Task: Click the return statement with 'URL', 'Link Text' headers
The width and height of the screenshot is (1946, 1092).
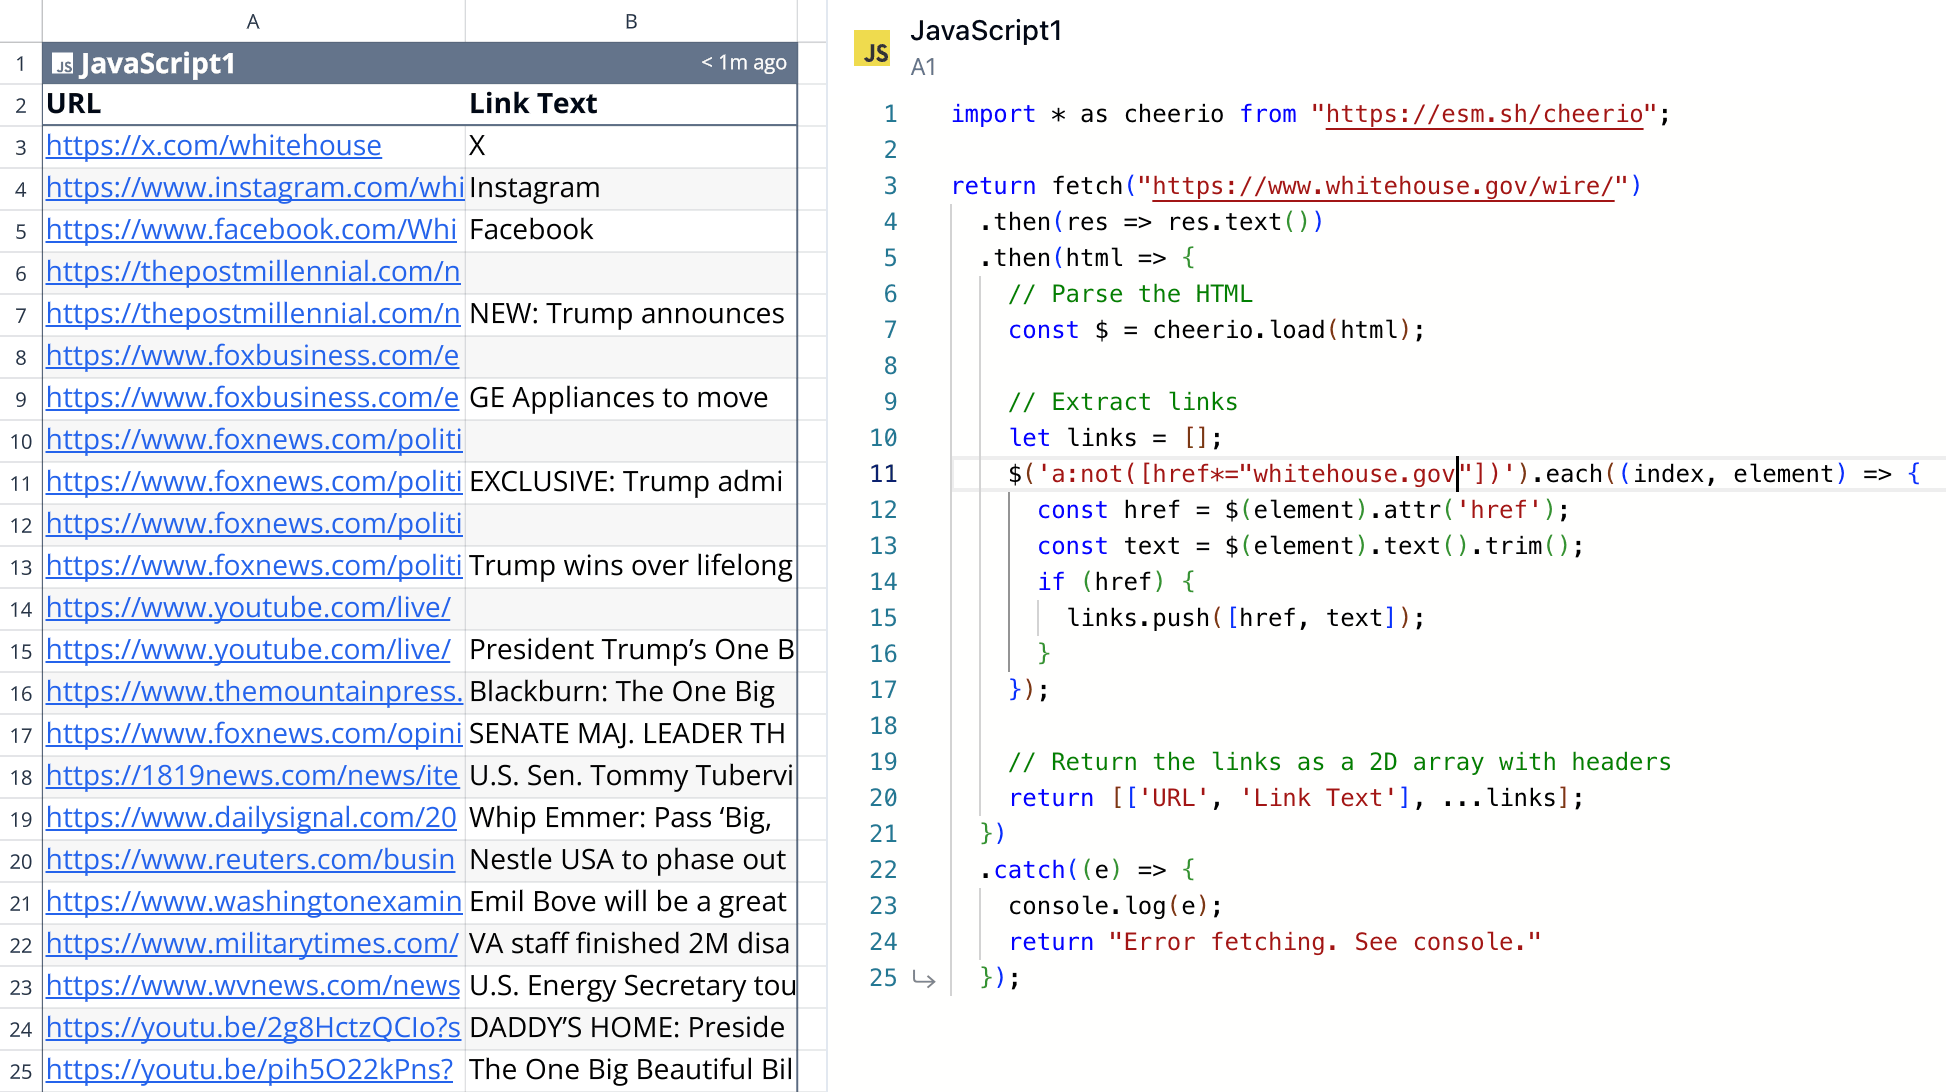Action: coord(1296,798)
